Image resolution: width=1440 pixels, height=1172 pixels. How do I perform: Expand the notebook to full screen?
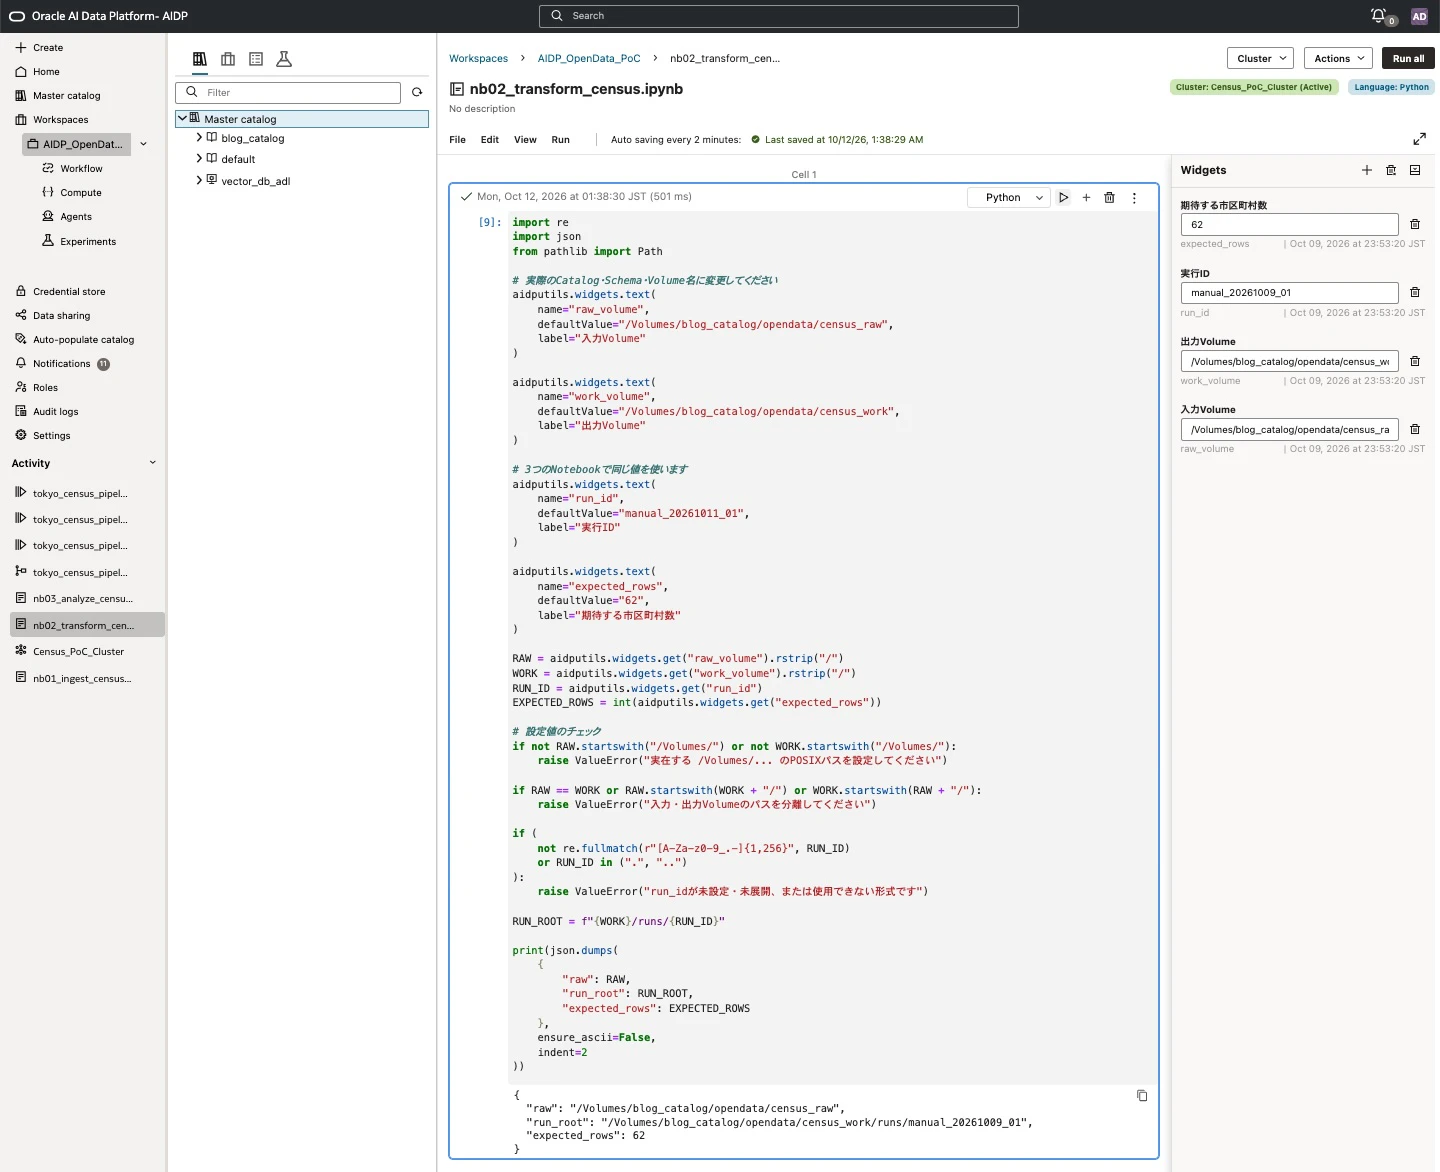point(1419,139)
